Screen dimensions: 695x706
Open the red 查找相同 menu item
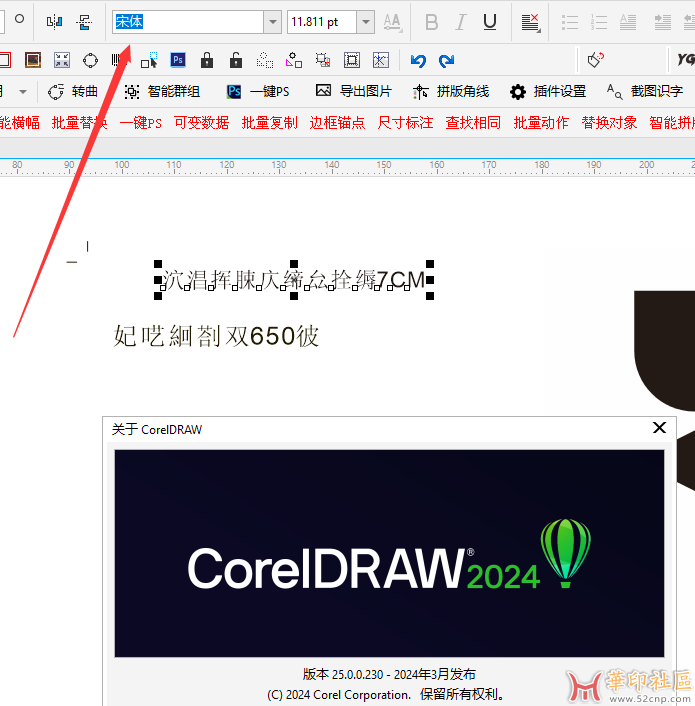point(473,122)
